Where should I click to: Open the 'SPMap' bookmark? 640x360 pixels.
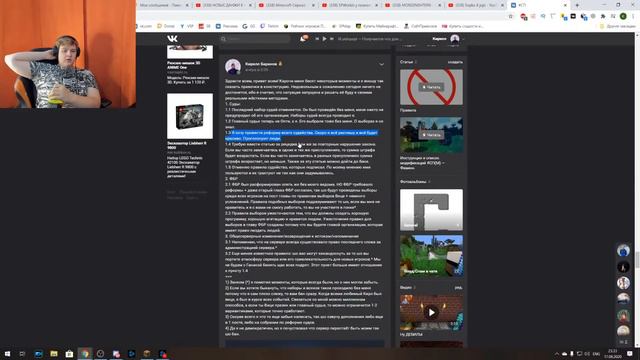pos(342,26)
